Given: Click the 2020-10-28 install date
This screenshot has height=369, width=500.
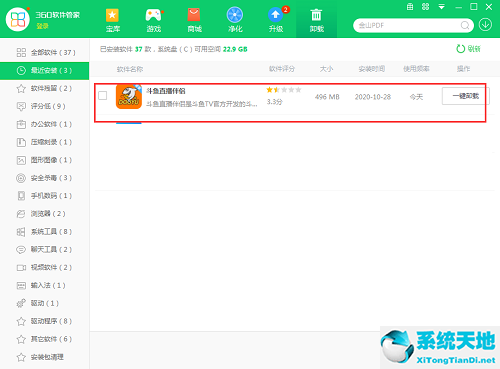Looking at the screenshot, I should [x=373, y=97].
